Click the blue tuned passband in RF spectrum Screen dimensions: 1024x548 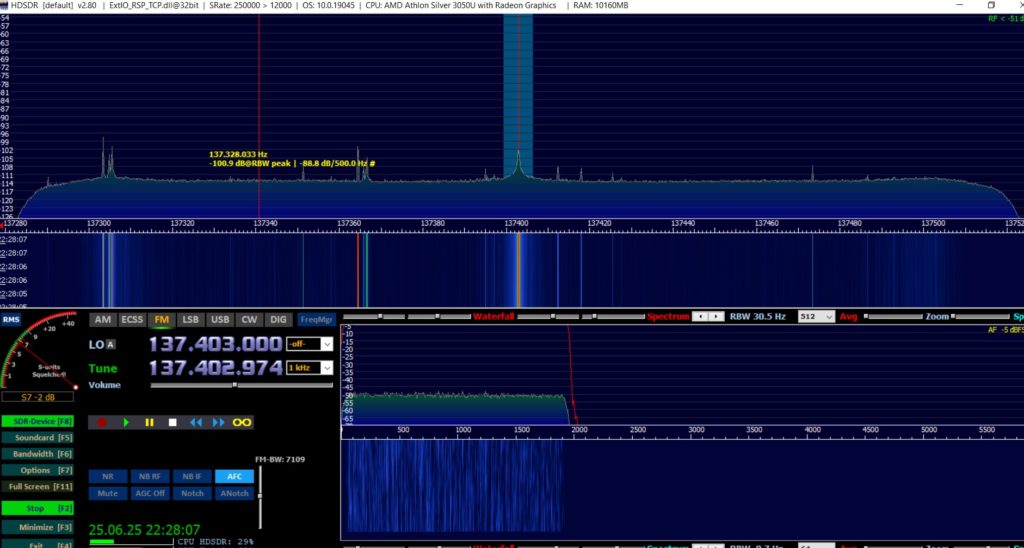coord(518,95)
